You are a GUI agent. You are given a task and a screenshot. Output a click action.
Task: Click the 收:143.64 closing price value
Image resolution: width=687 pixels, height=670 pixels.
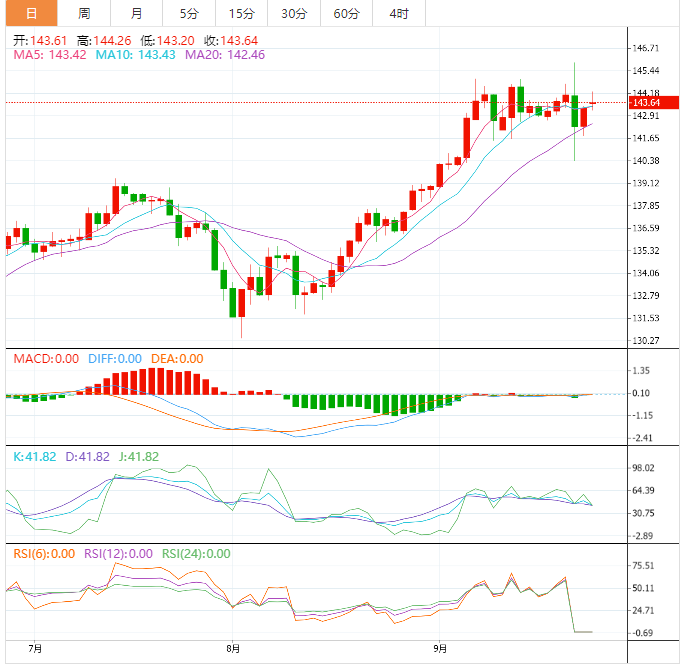pyautogui.click(x=231, y=41)
